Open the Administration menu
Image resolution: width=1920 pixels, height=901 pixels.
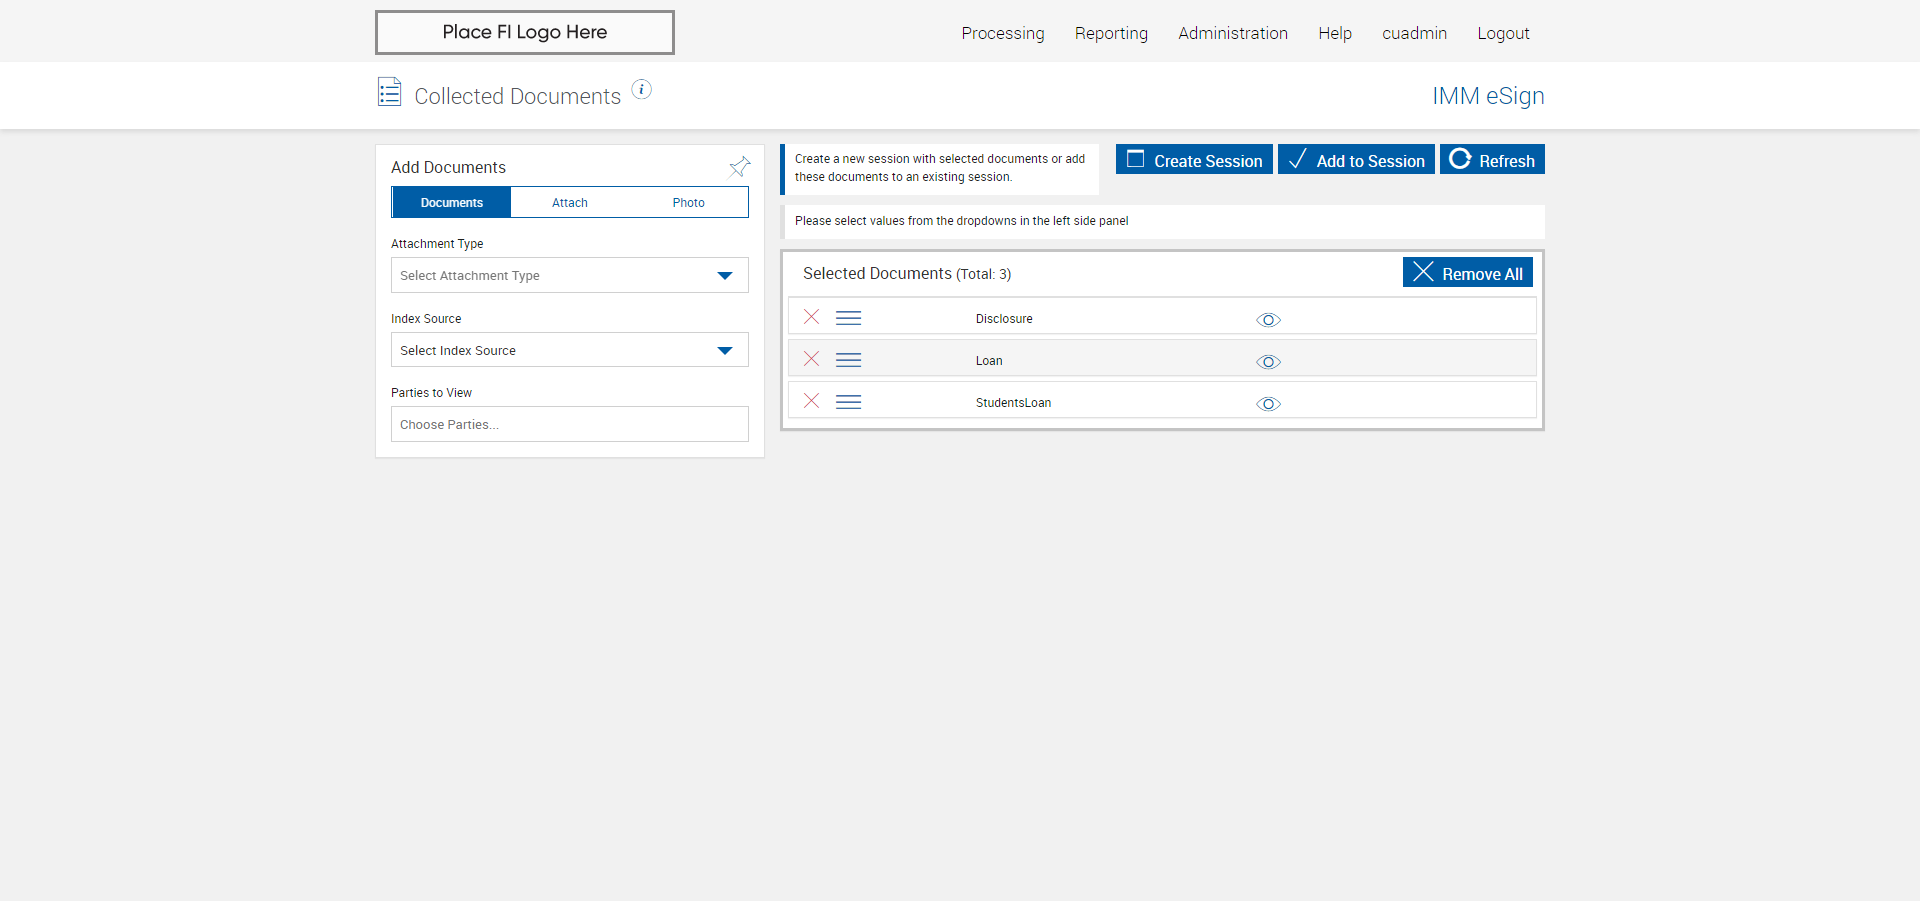click(x=1232, y=33)
